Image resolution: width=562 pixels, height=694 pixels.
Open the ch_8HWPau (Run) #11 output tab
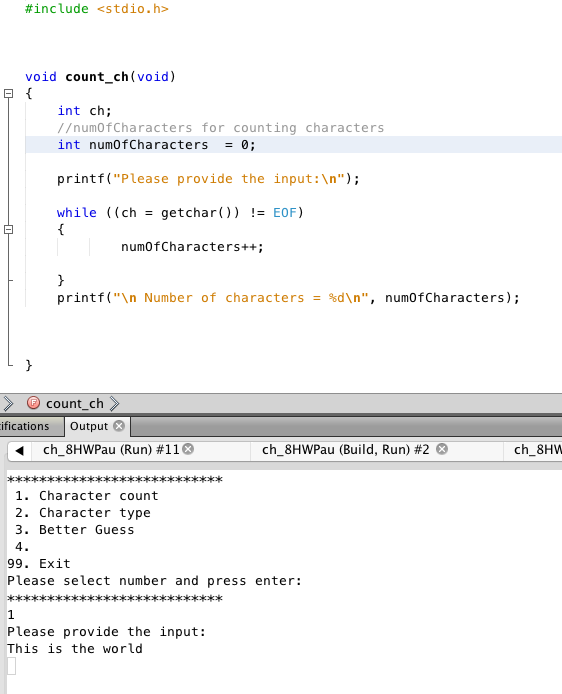(x=111, y=450)
